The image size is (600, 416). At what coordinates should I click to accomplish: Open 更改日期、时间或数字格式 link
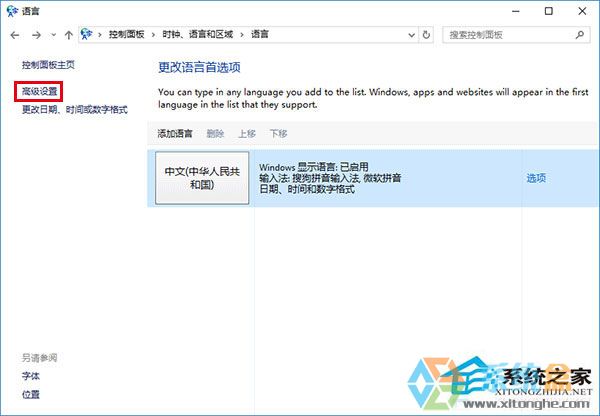point(75,110)
